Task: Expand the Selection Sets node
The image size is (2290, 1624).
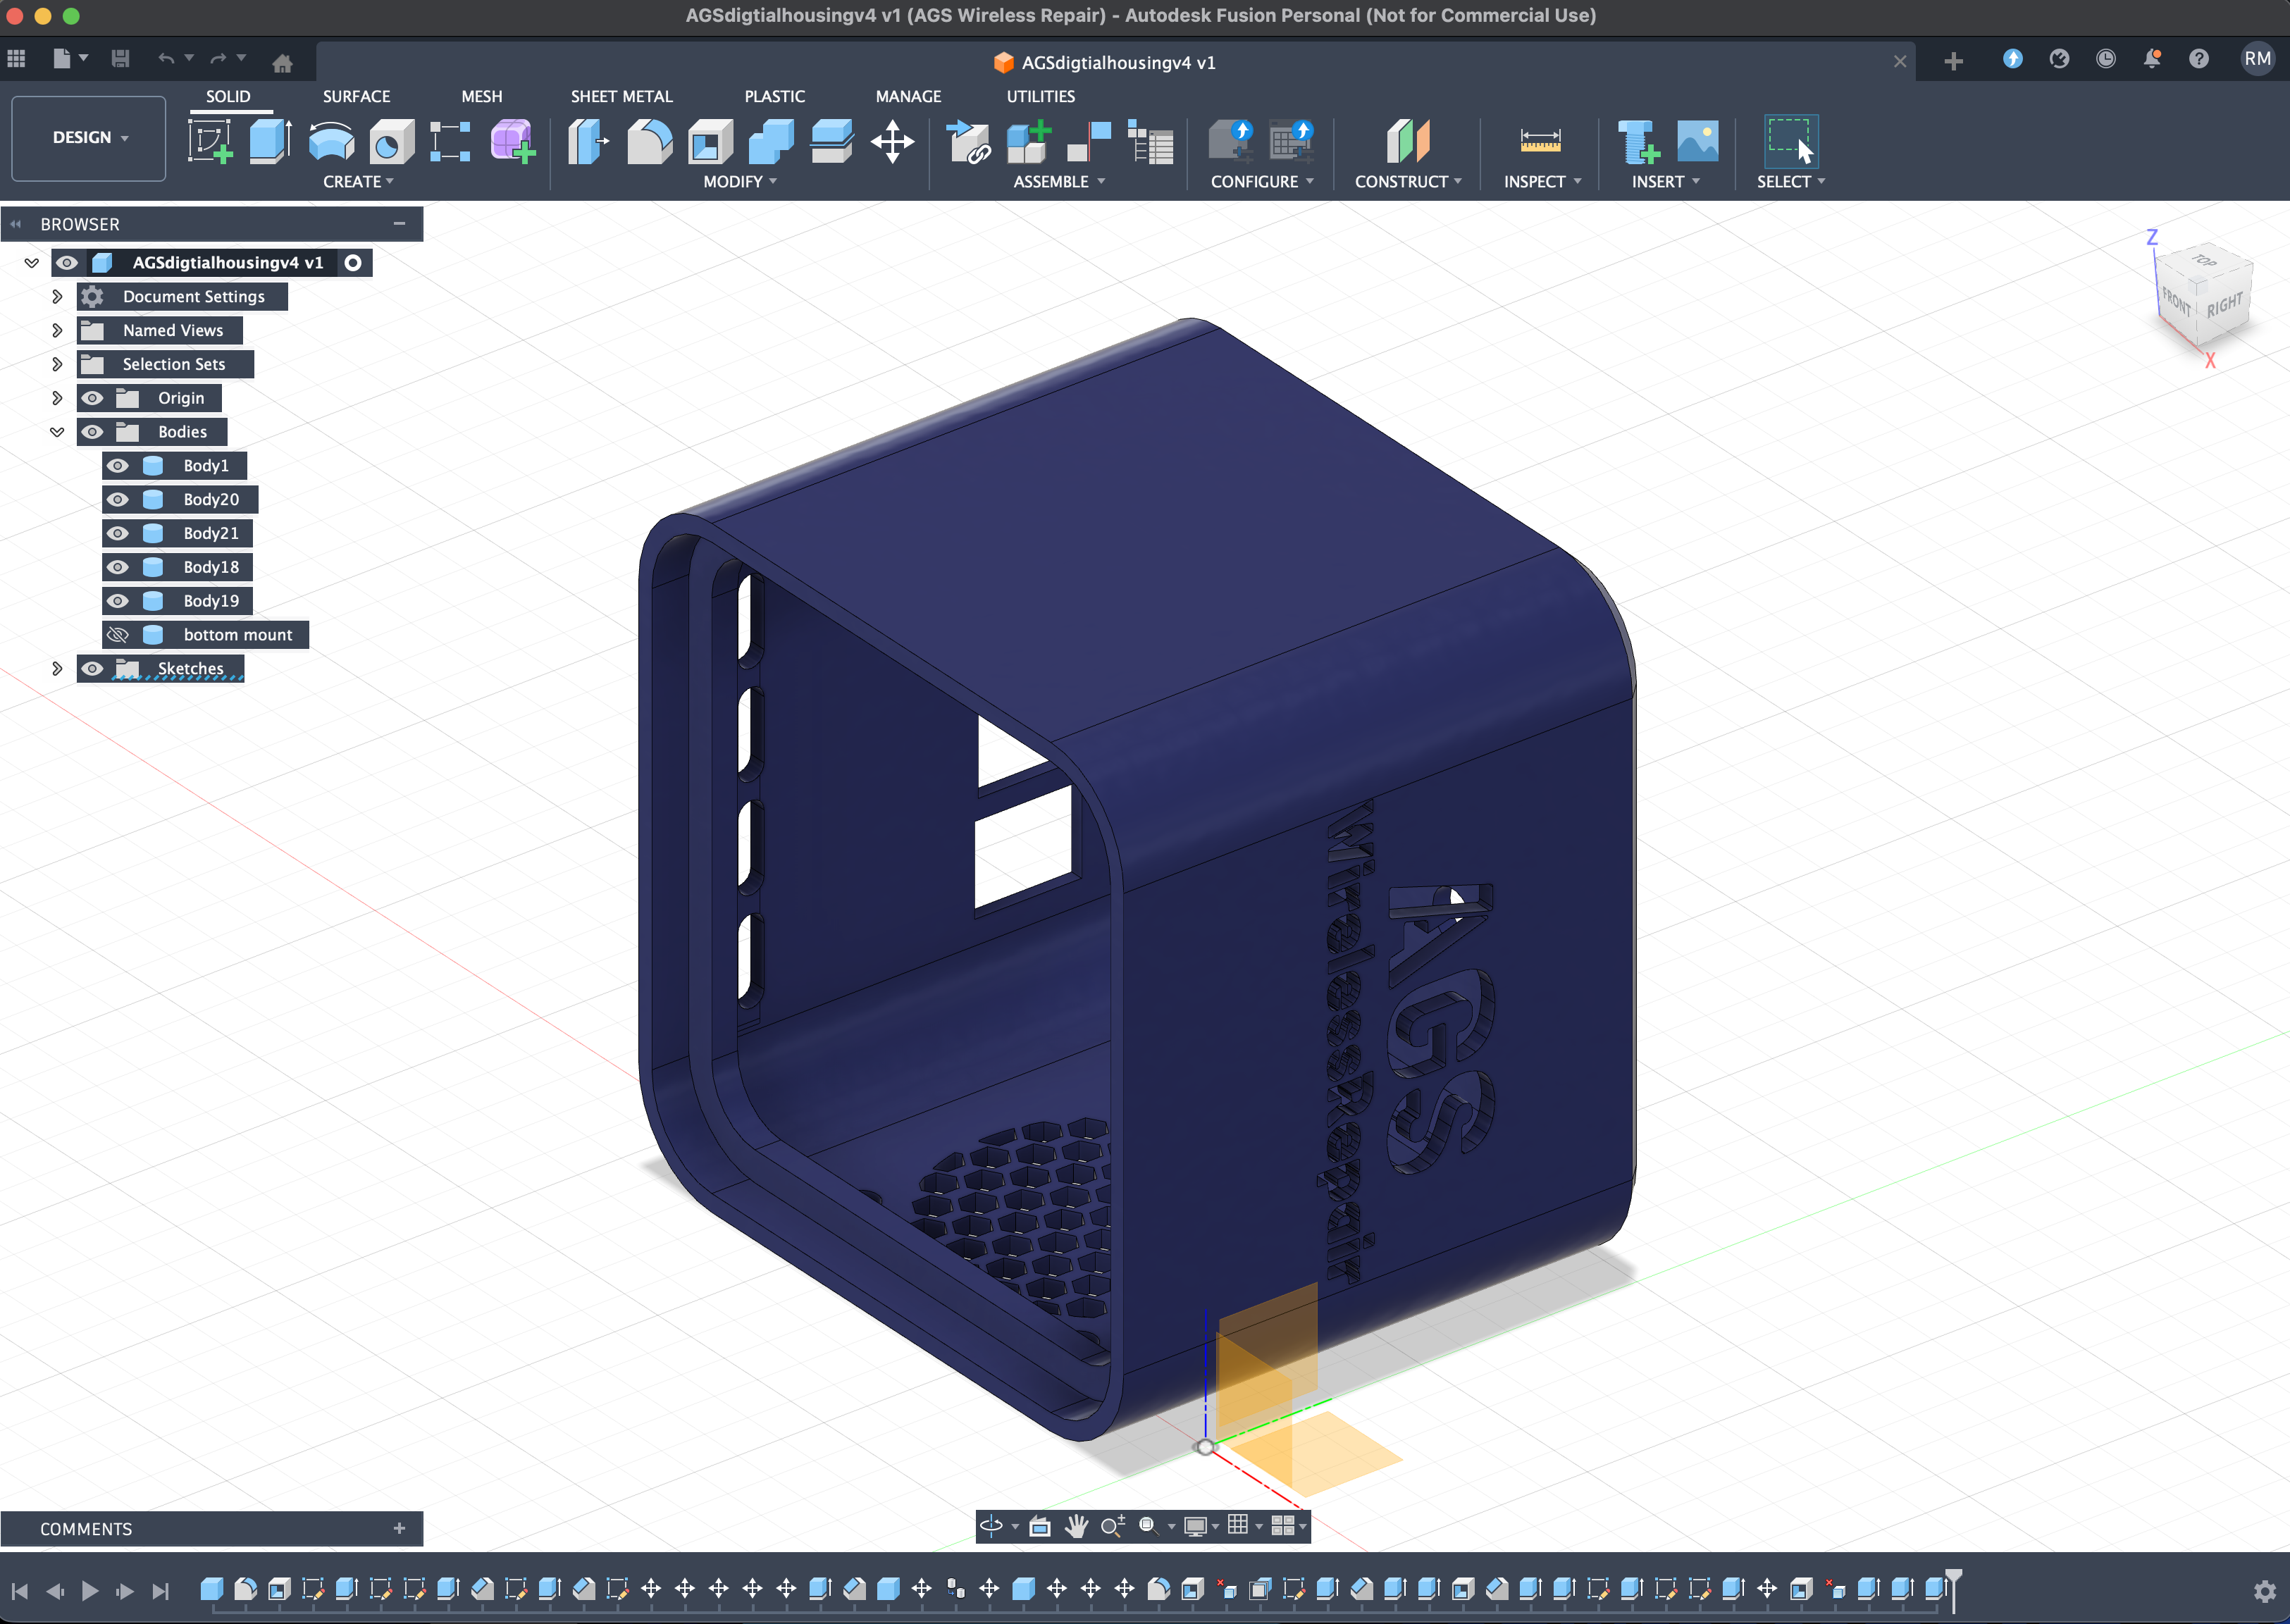Action: pos(57,365)
